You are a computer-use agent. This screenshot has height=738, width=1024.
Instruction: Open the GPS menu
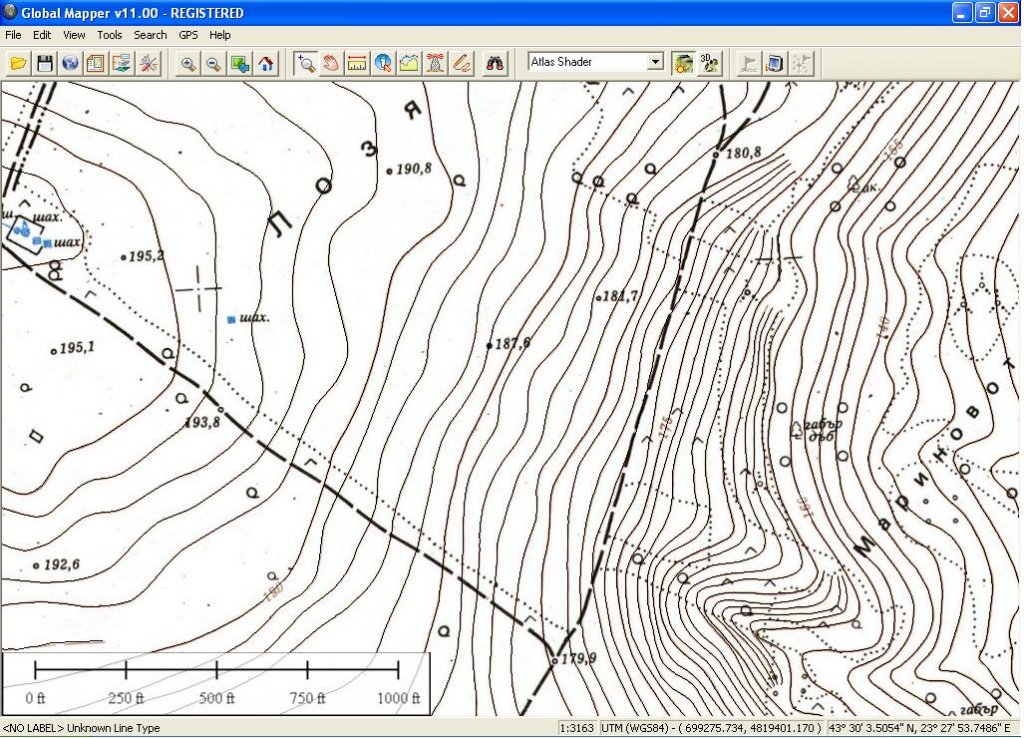(188, 35)
